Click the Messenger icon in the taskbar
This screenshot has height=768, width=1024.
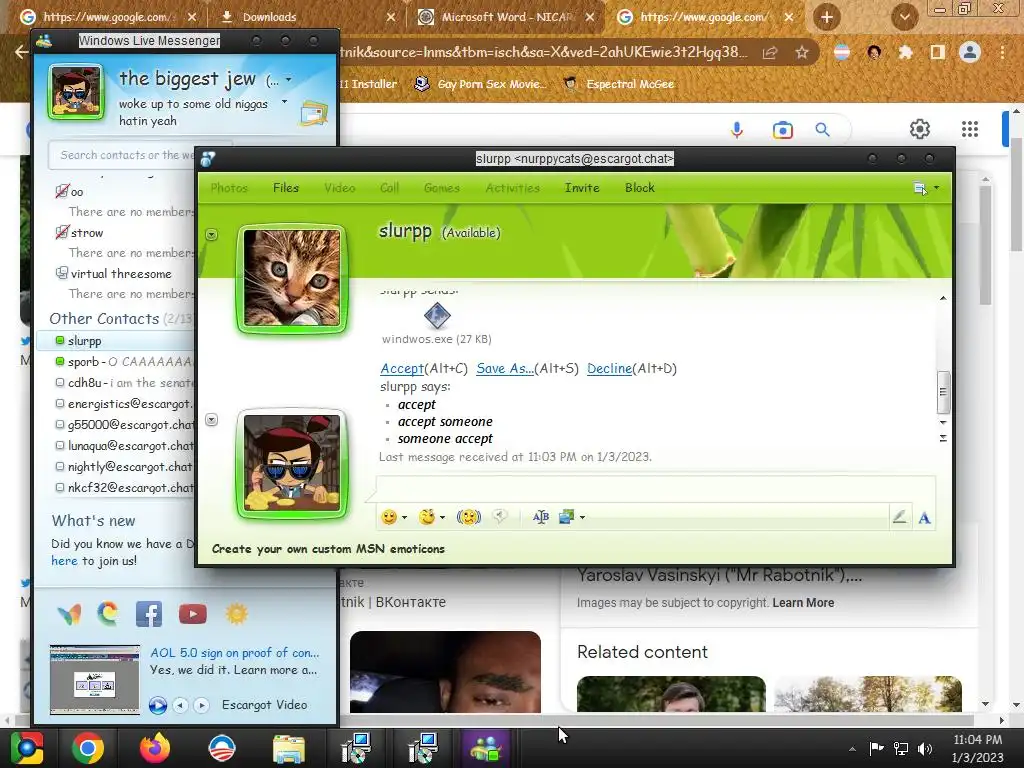(485, 748)
